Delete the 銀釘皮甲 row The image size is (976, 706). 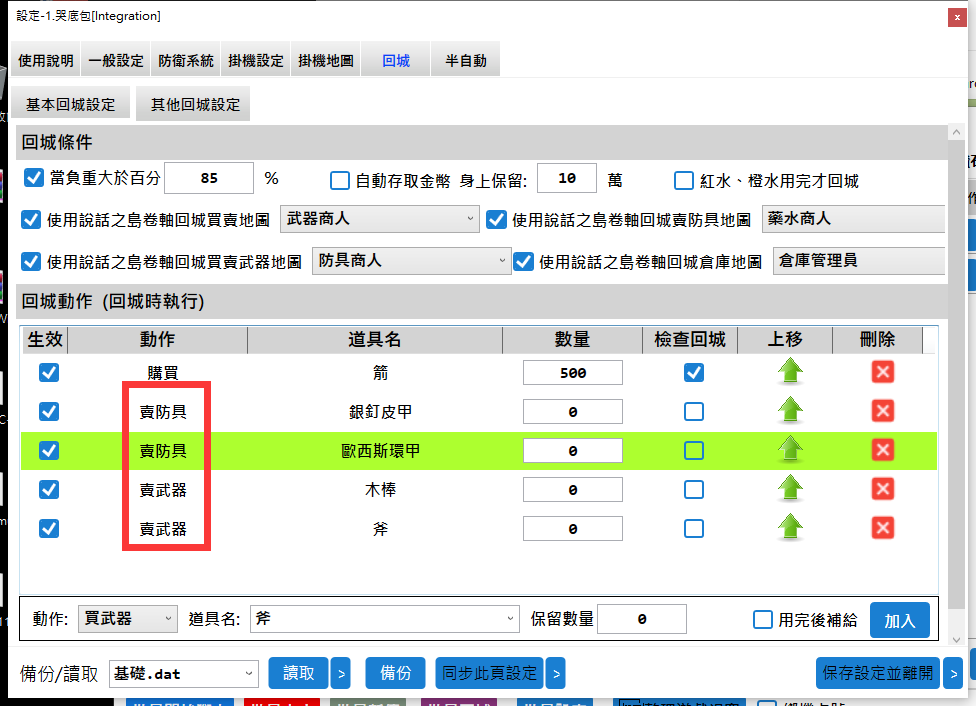882,411
